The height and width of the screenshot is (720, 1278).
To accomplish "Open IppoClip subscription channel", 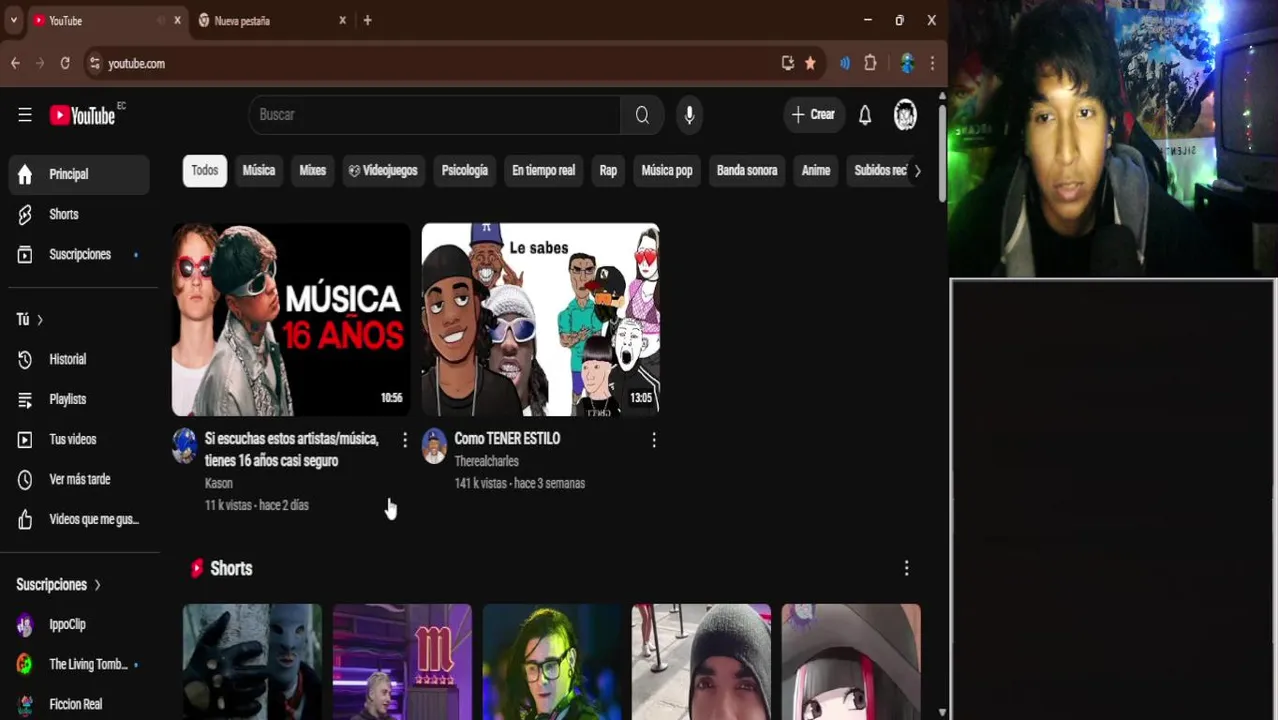I will click(79, 624).
